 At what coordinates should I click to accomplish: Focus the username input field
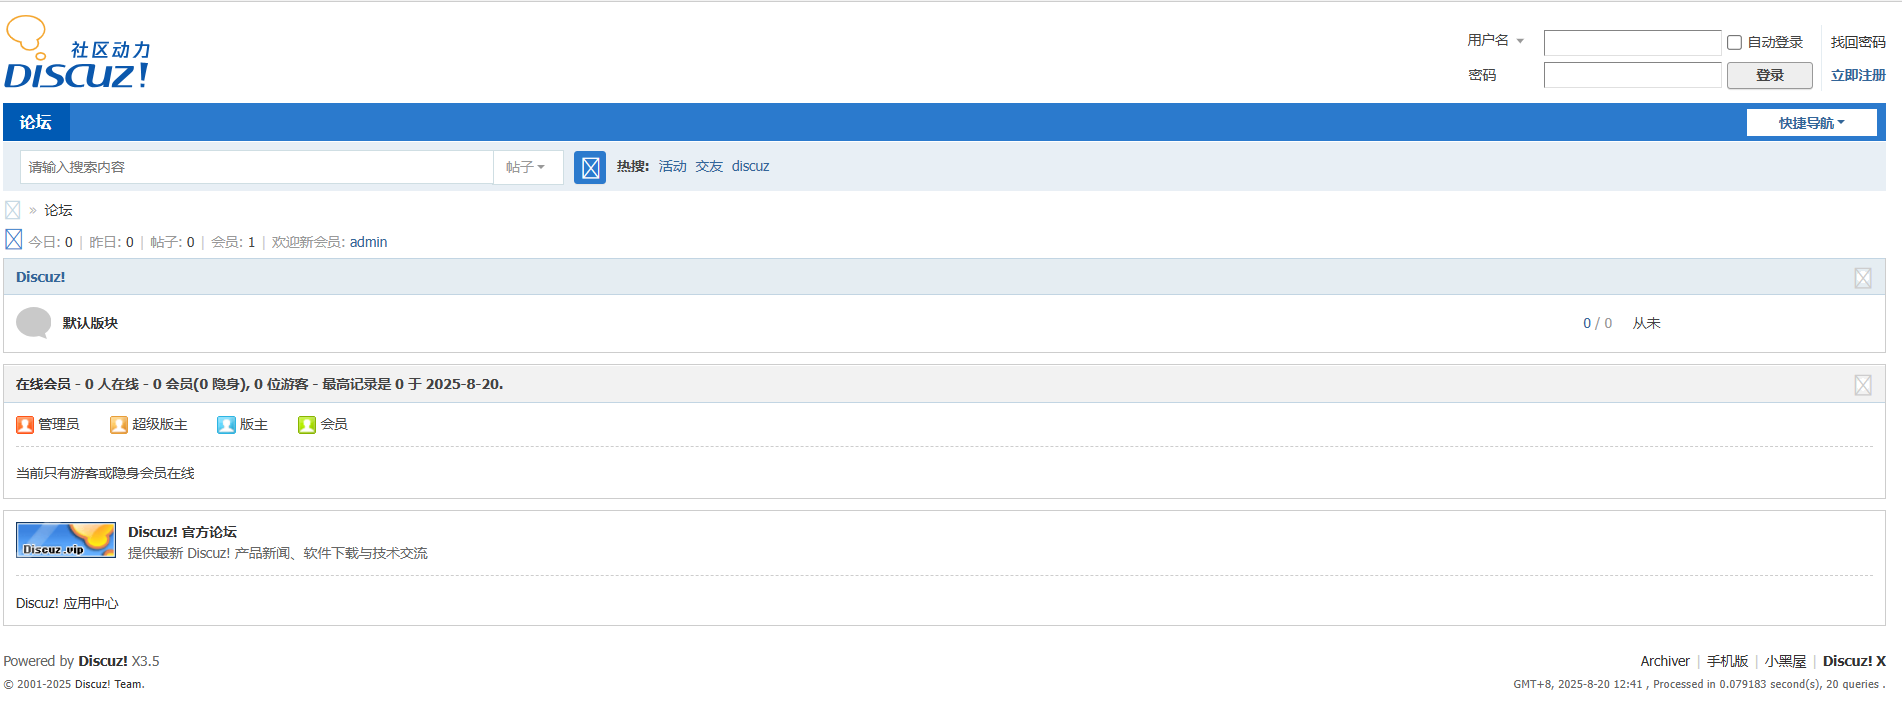point(1632,42)
